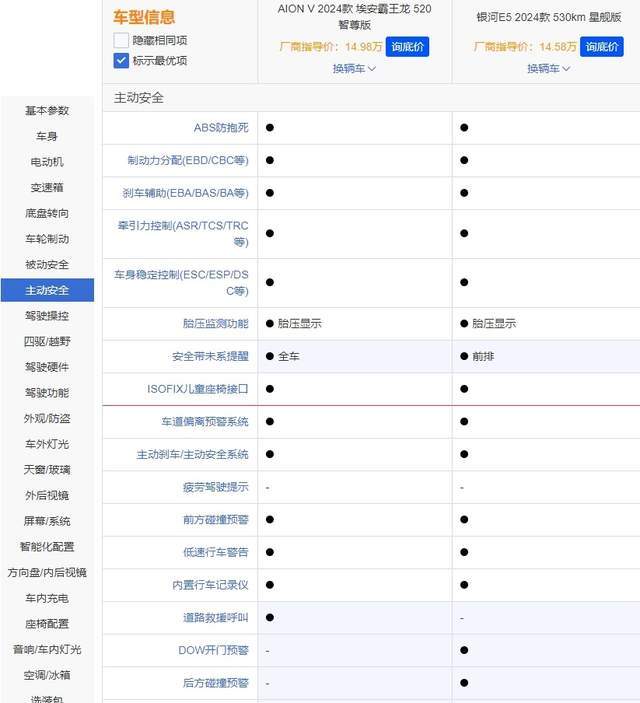This screenshot has height=703, width=640.
Task: Click AION V price 14.98万
Action: tap(364, 47)
